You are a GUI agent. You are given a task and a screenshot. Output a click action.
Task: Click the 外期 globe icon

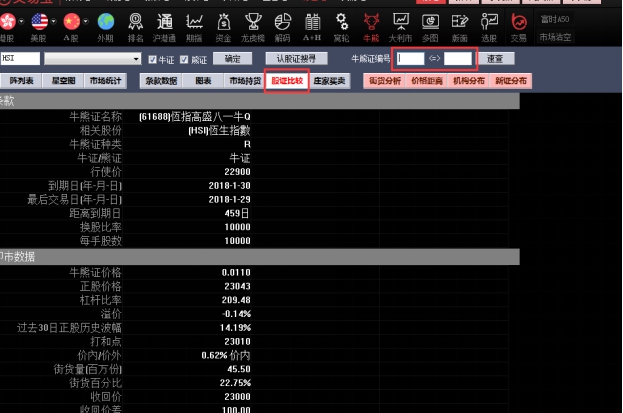[x=105, y=20]
